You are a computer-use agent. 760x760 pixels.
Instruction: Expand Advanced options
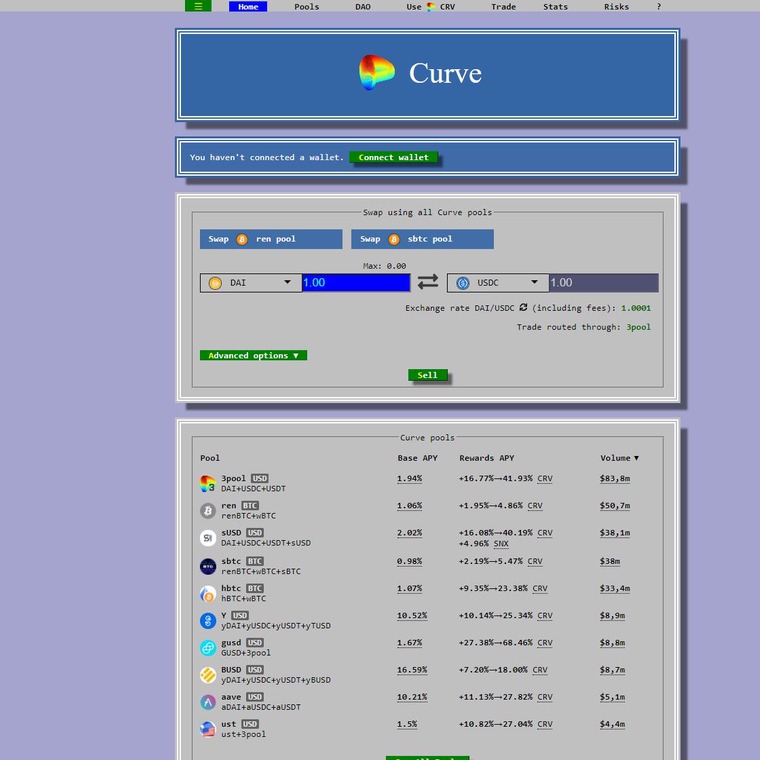(x=253, y=355)
